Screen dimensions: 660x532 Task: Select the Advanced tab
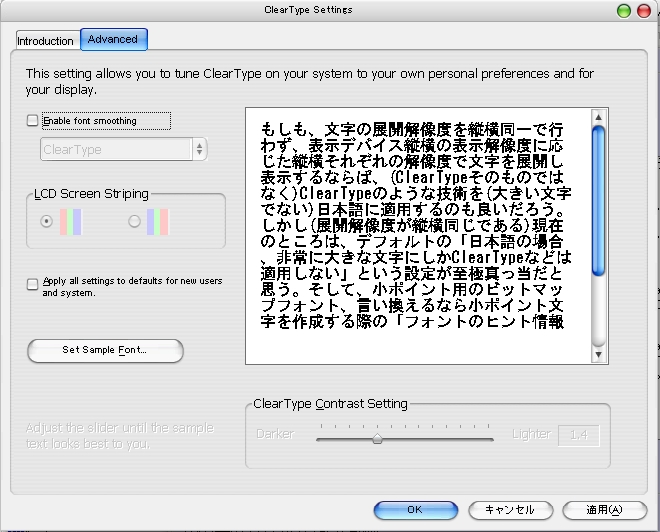tap(113, 39)
